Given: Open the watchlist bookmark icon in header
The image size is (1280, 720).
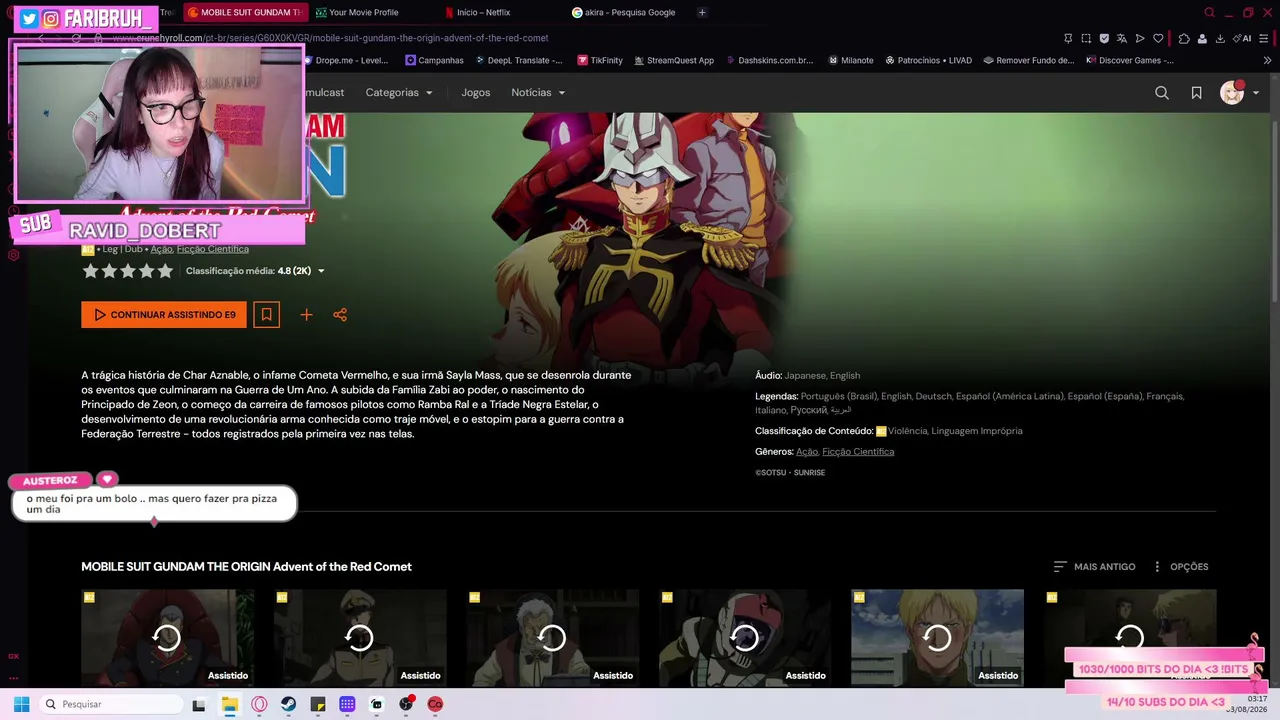Looking at the screenshot, I should click(x=1196, y=92).
